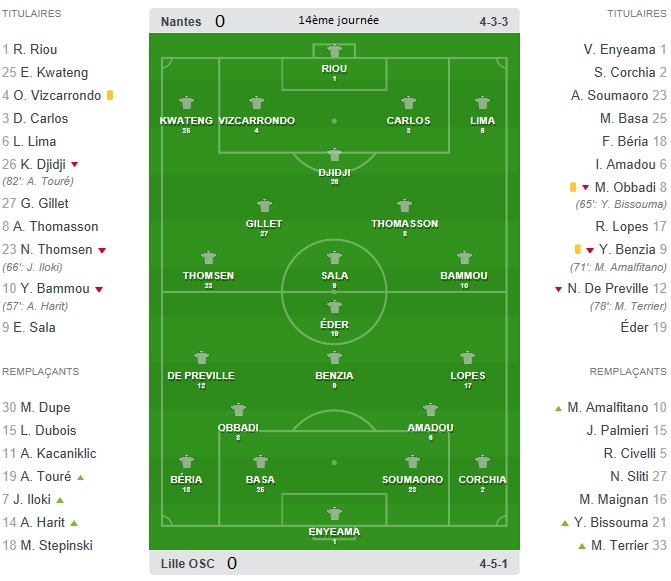Select E. Sala from the Nantes lineup
Viewport: 671px width, 581px height.
click(x=29, y=327)
